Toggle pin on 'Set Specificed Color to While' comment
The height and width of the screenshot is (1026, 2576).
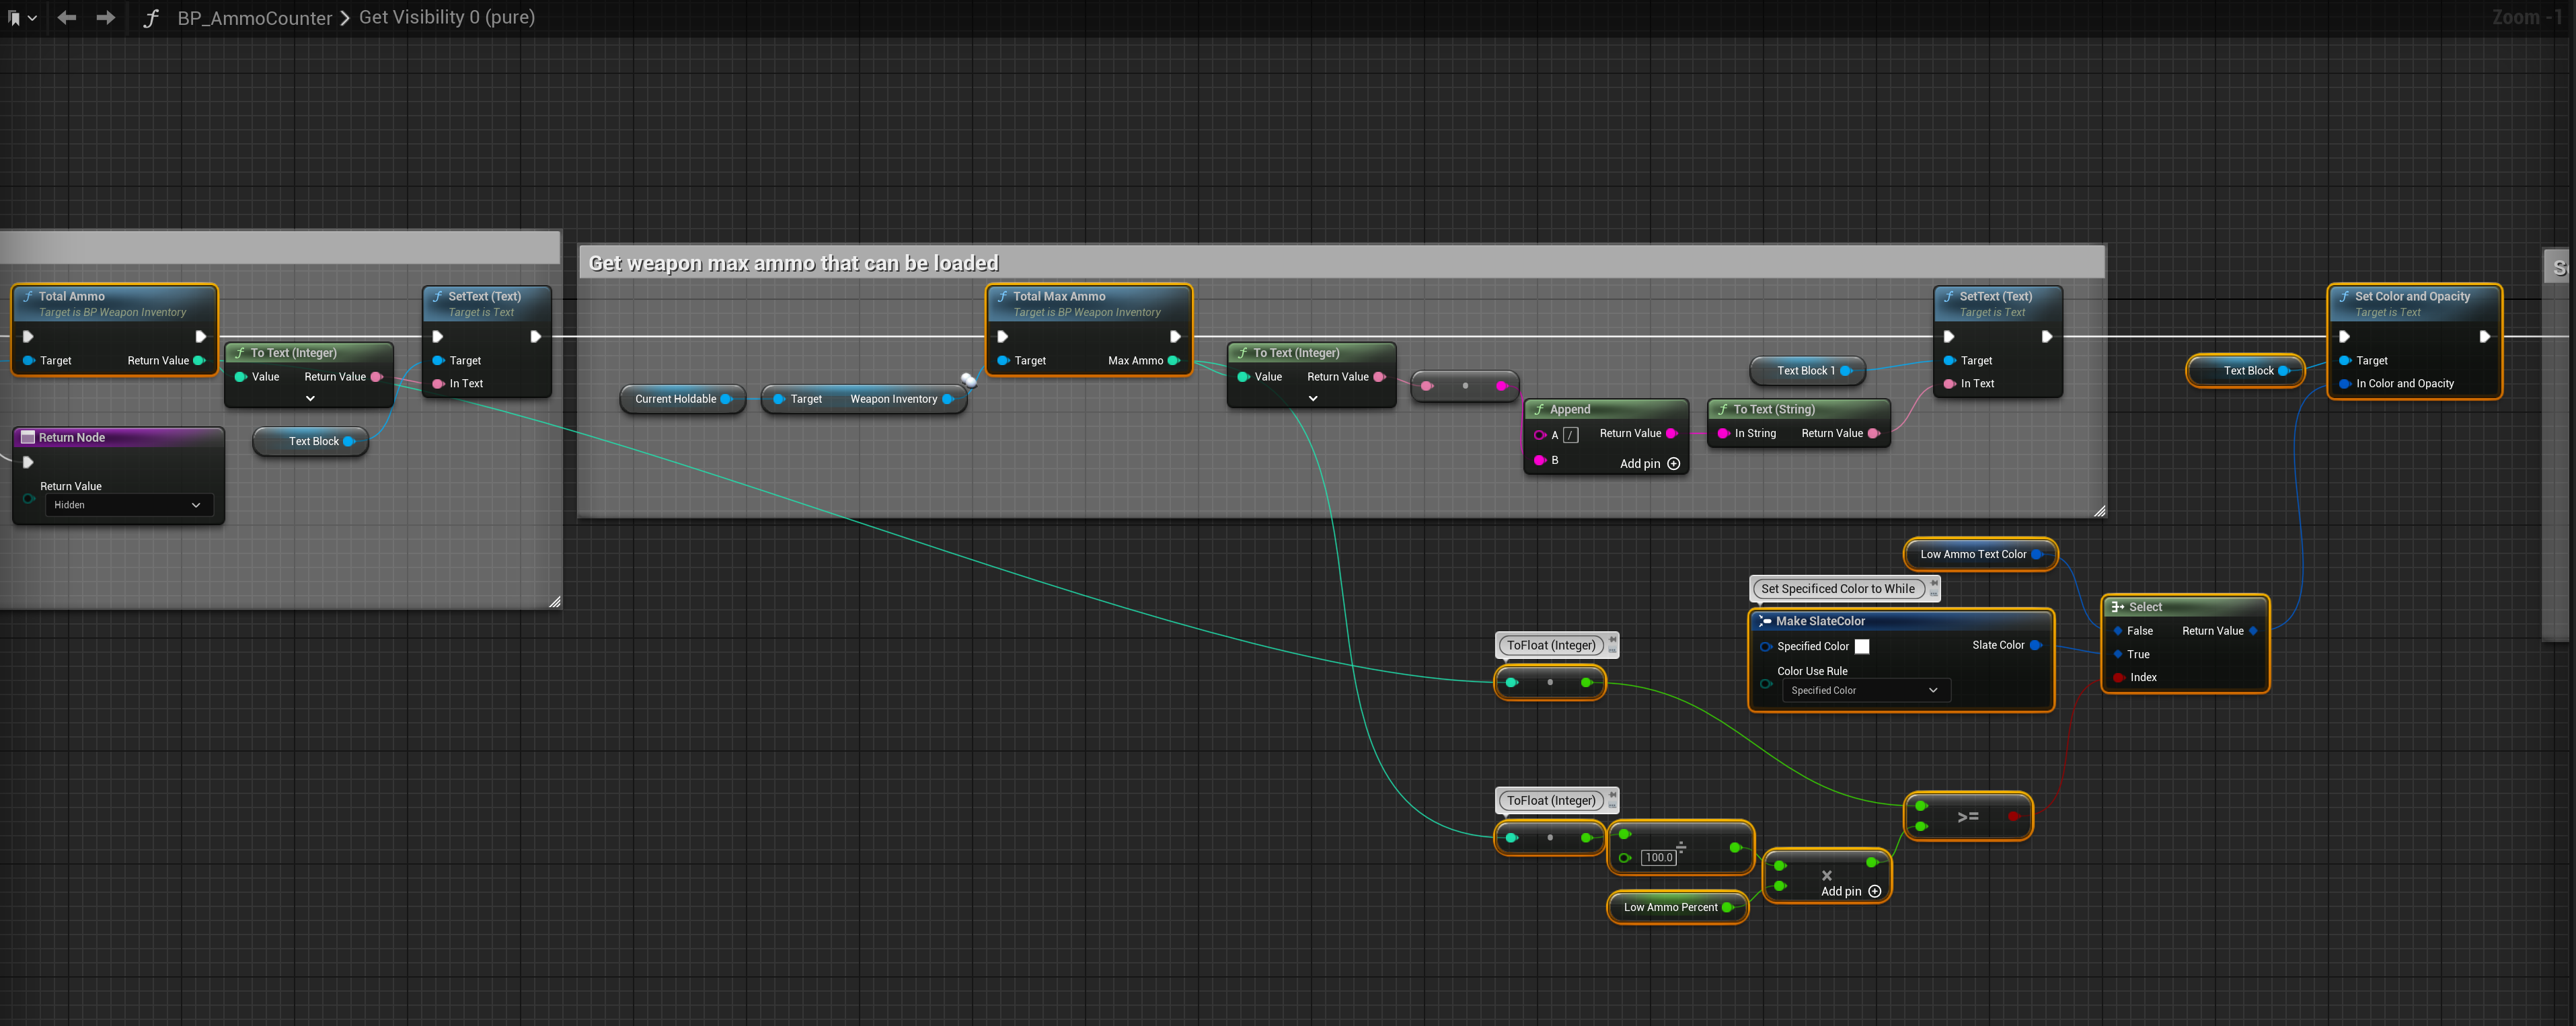[1934, 582]
